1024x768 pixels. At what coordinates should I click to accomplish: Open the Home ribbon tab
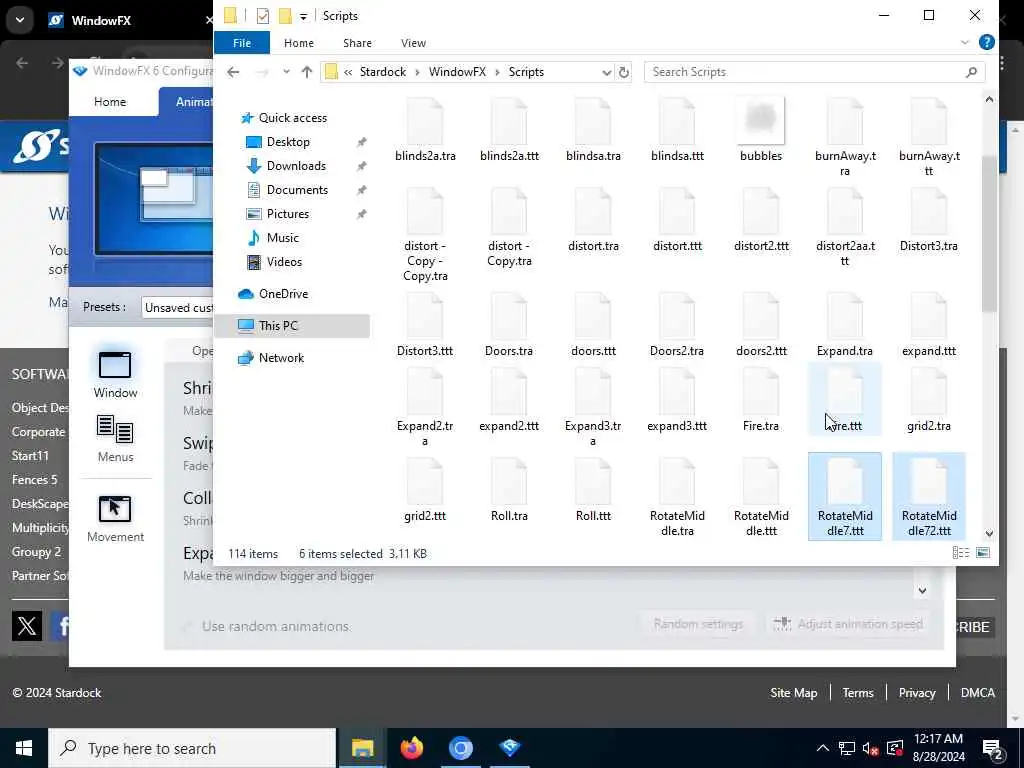point(298,42)
